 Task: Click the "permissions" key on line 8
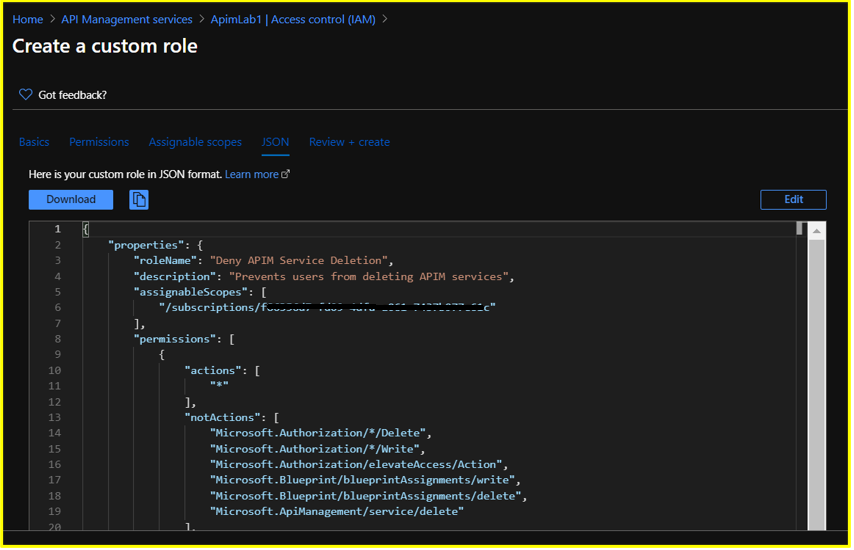[x=175, y=339]
